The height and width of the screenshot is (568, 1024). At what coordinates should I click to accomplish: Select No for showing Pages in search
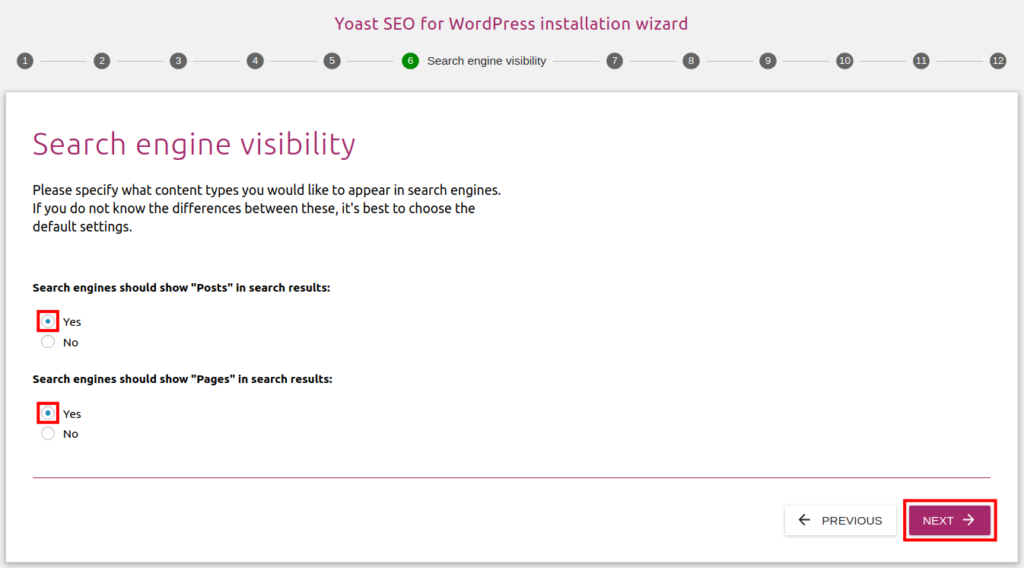(x=48, y=434)
